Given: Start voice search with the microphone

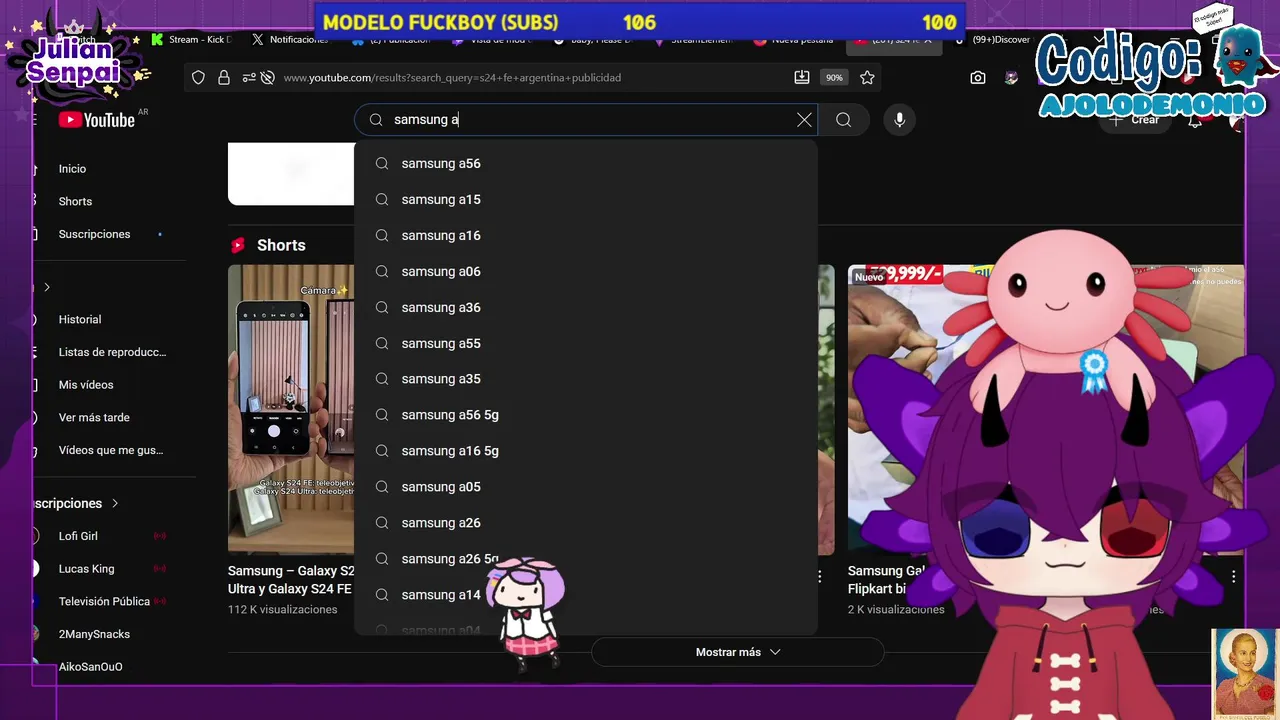Looking at the screenshot, I should [900, 120].
